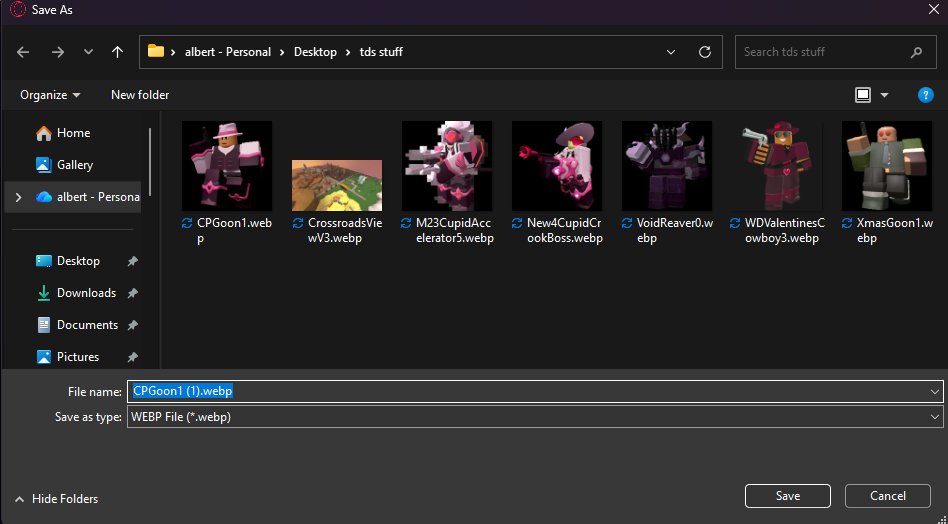948x524 pixels.
Task: Click sync status icon beside WDValentinesCowboy3.webp
Action: pos(735,224)
